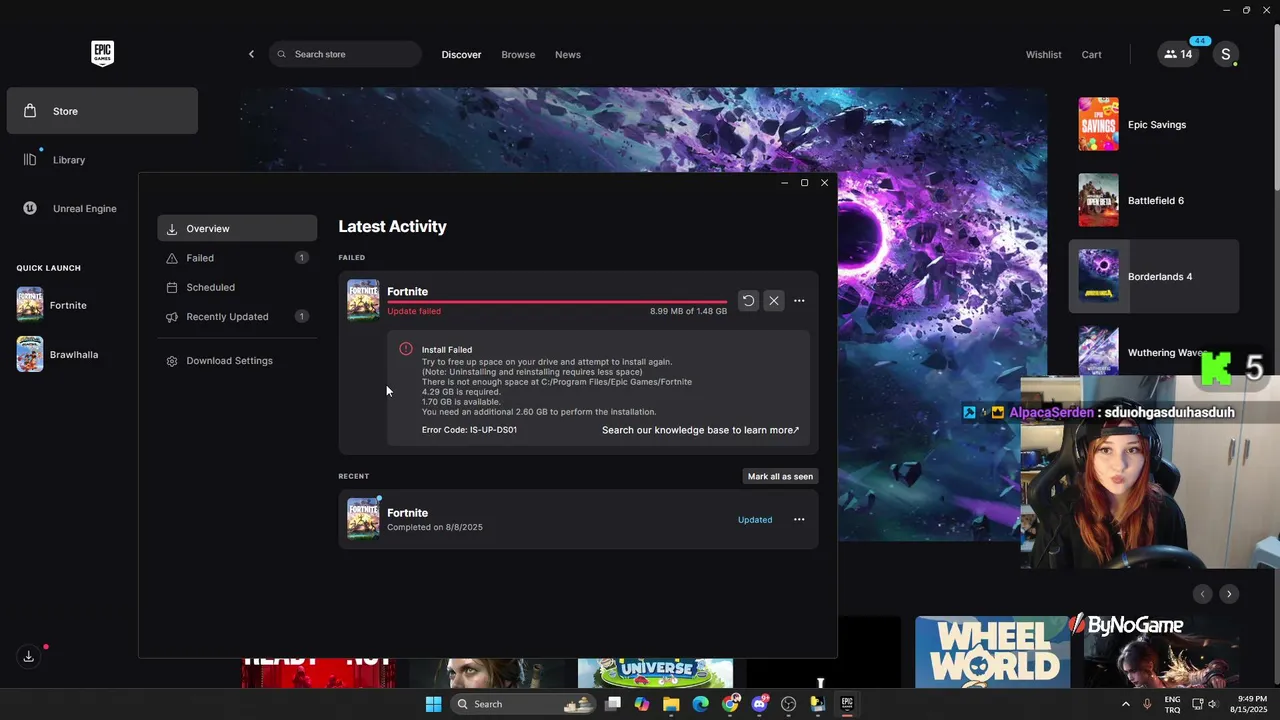Viewport: 1280px width, 720px height.
Task: Open the Borderlands 4 featured item
Action: coord(1154,276)
